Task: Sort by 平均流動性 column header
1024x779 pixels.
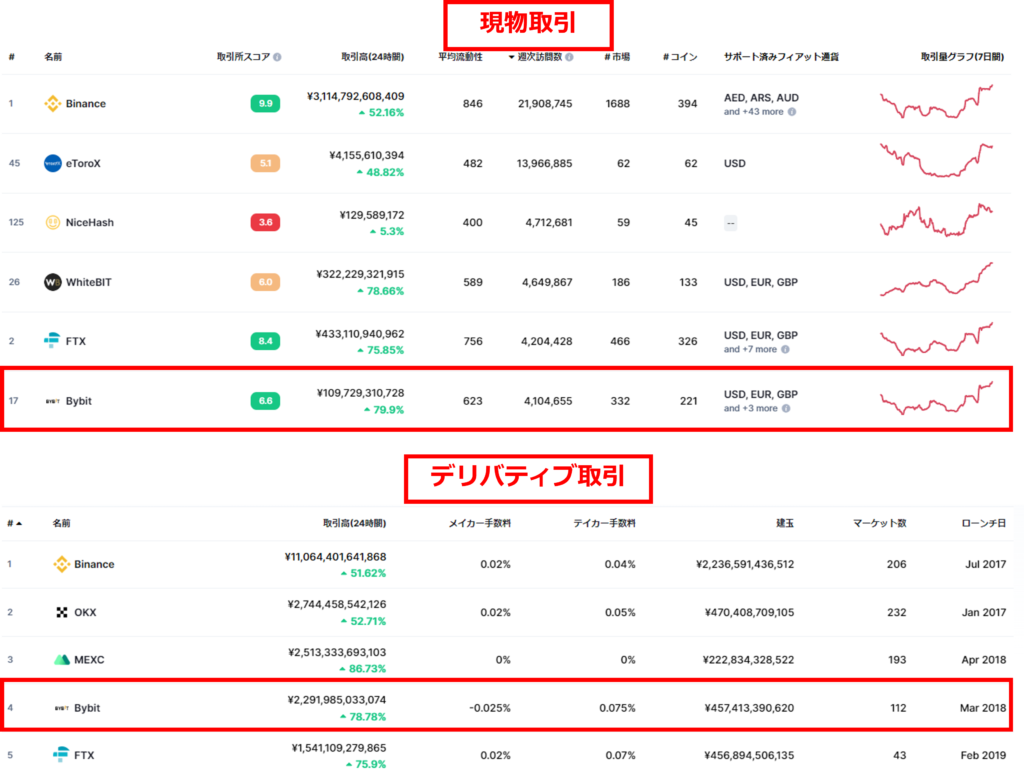Action: [x=460, y=57]
